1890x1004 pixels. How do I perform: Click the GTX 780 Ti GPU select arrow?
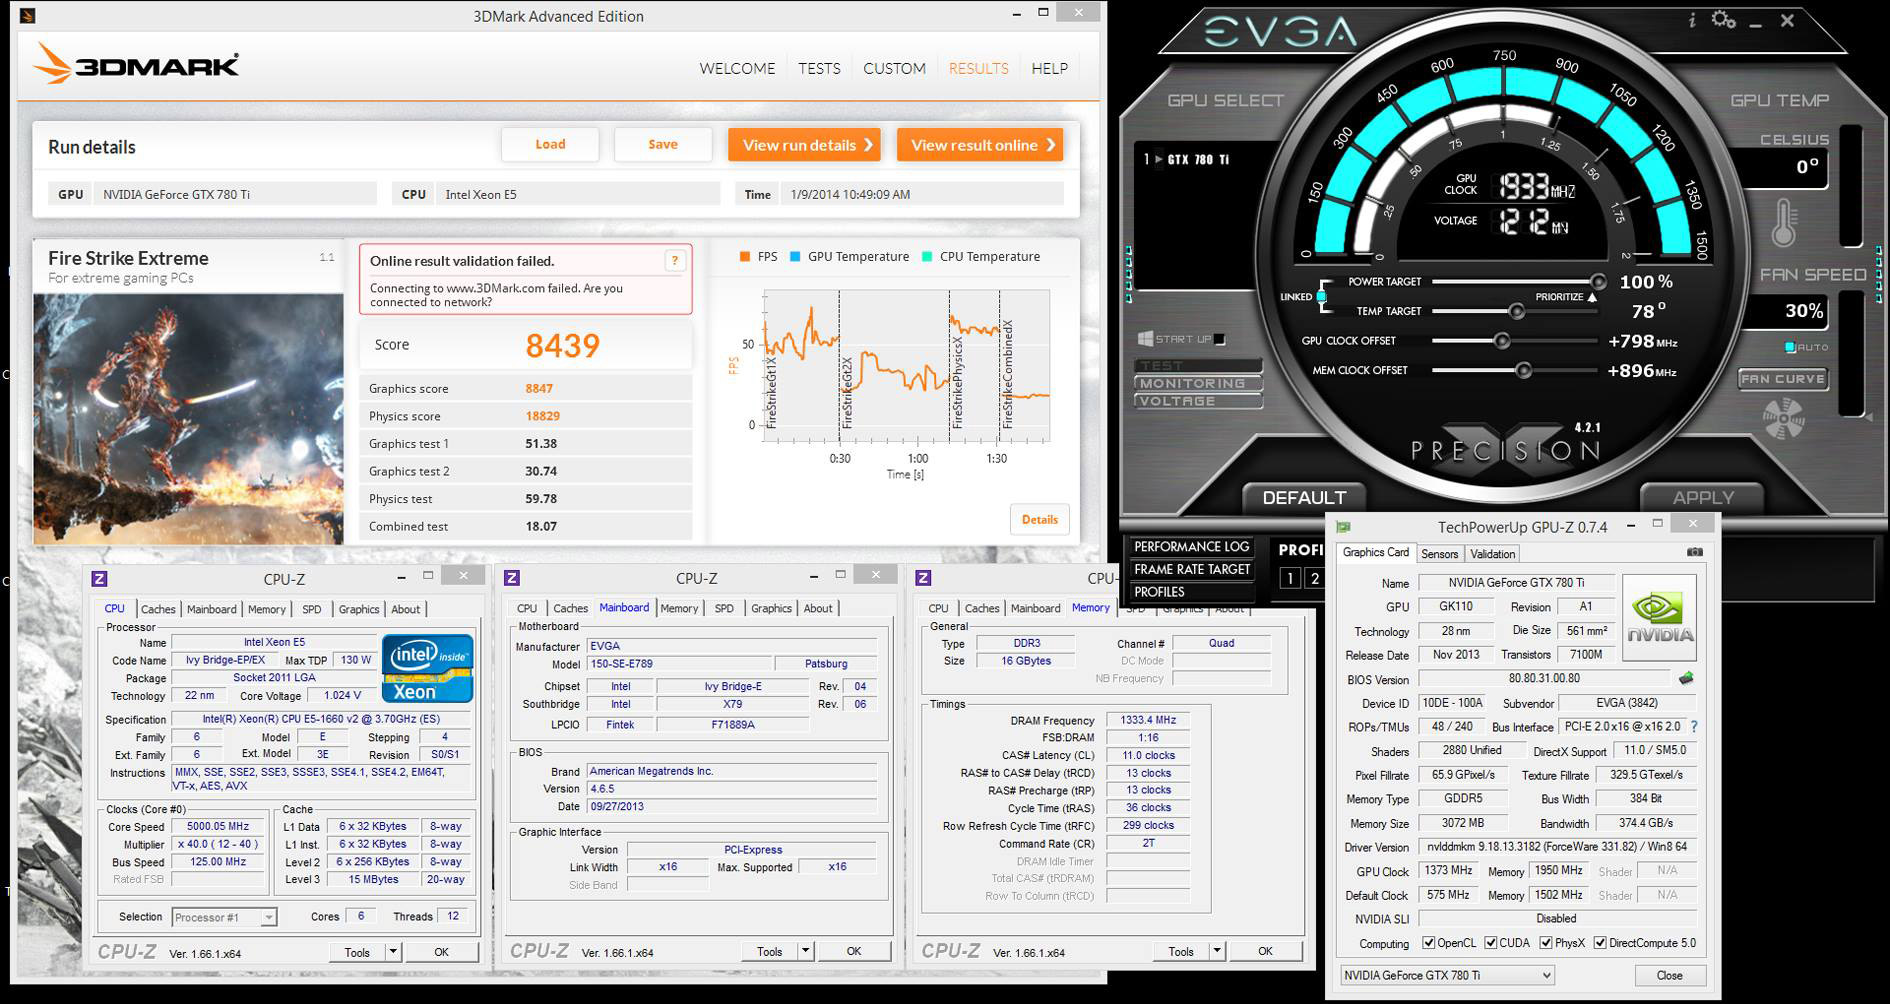coord(1158,159)
